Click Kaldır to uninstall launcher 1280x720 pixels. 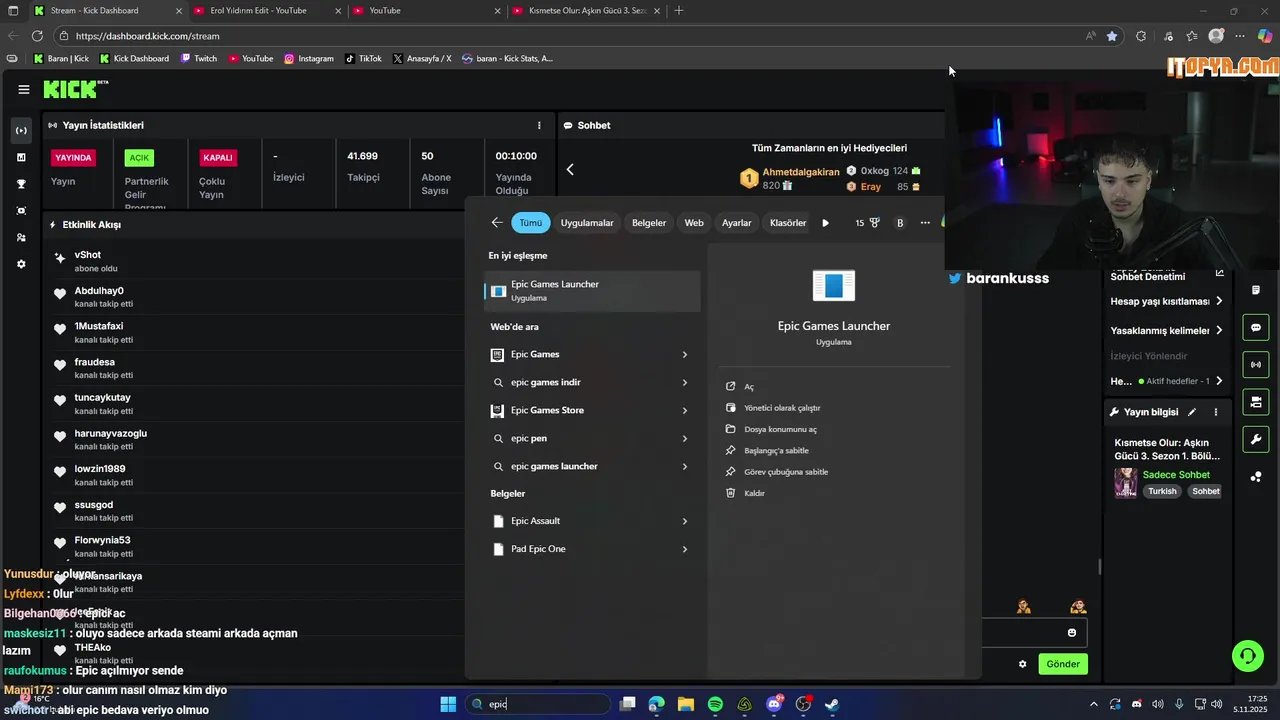coord(754,493)
